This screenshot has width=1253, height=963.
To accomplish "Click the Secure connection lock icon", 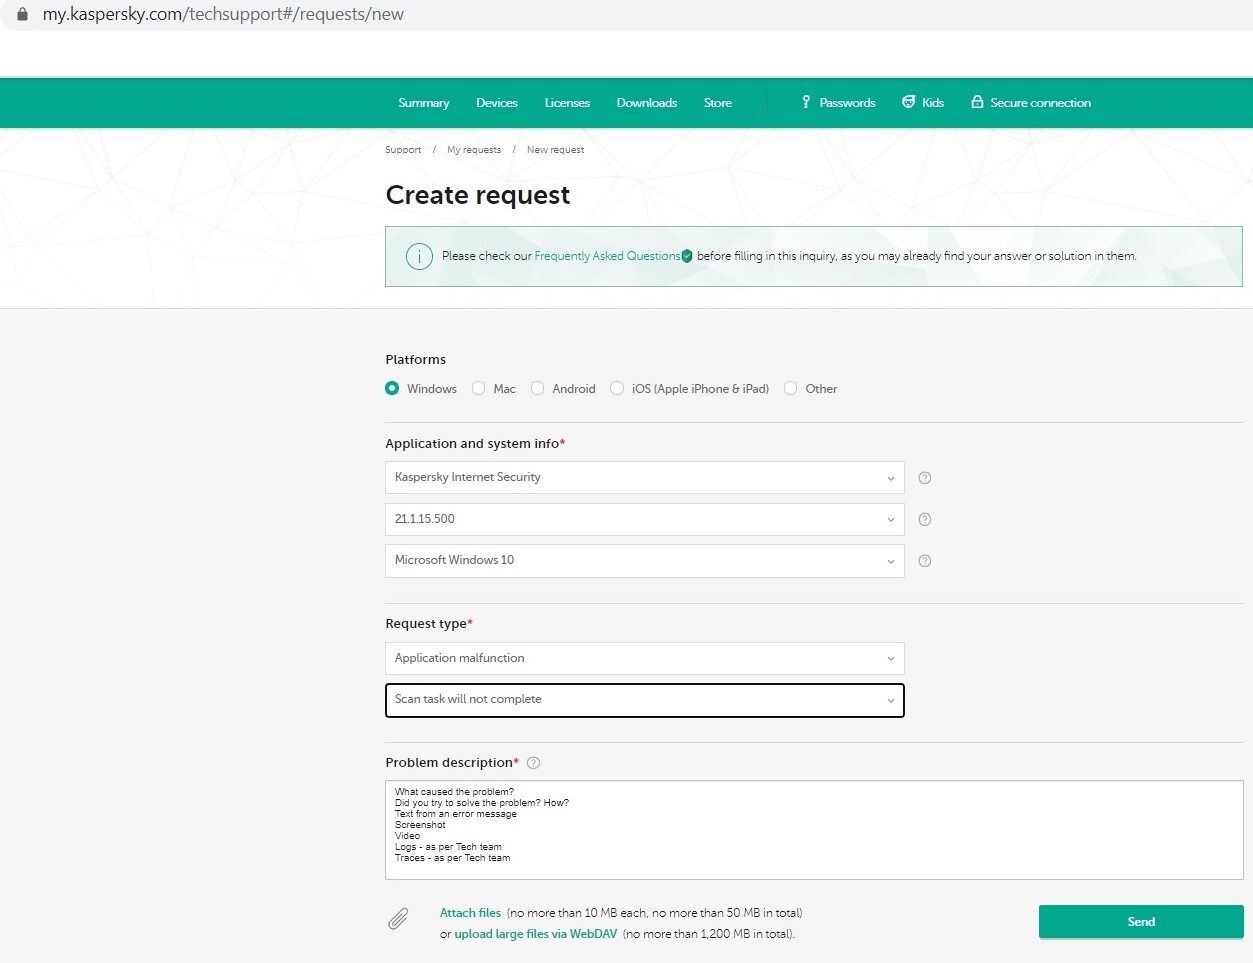I will coord(977,102).
